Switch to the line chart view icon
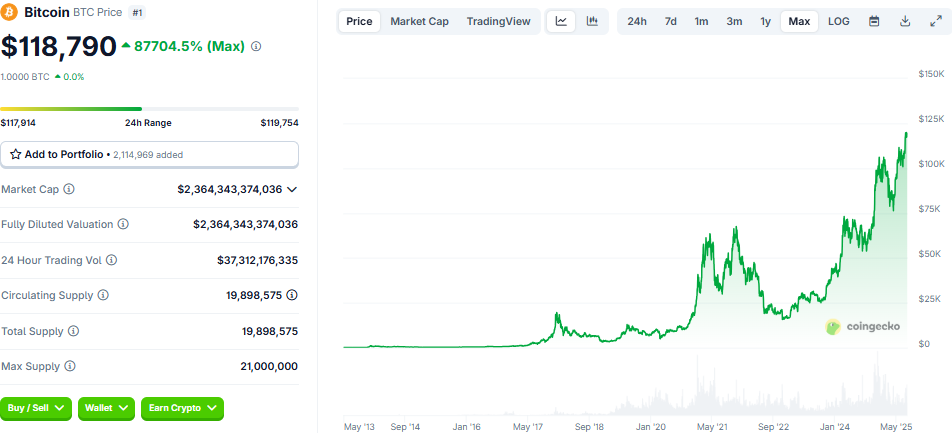Image resolution: width=952 pixels, height=433 pixels. tap(562, 21)
